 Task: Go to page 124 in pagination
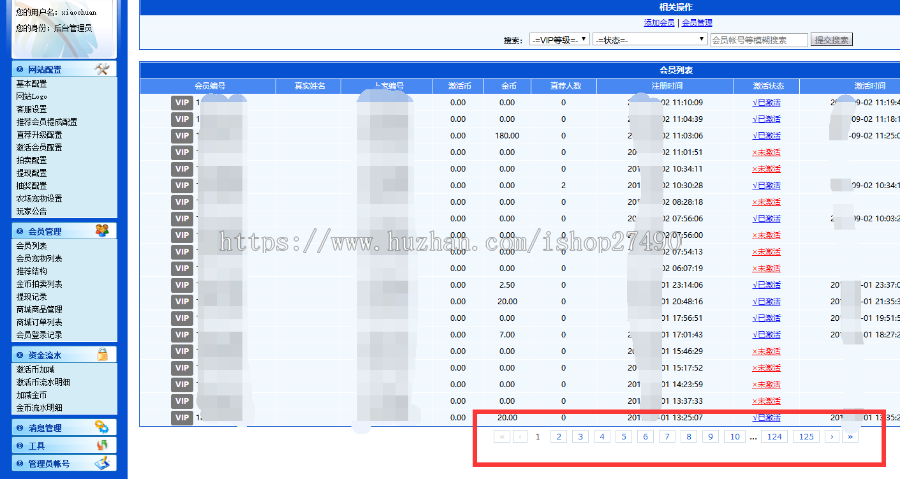775,437
